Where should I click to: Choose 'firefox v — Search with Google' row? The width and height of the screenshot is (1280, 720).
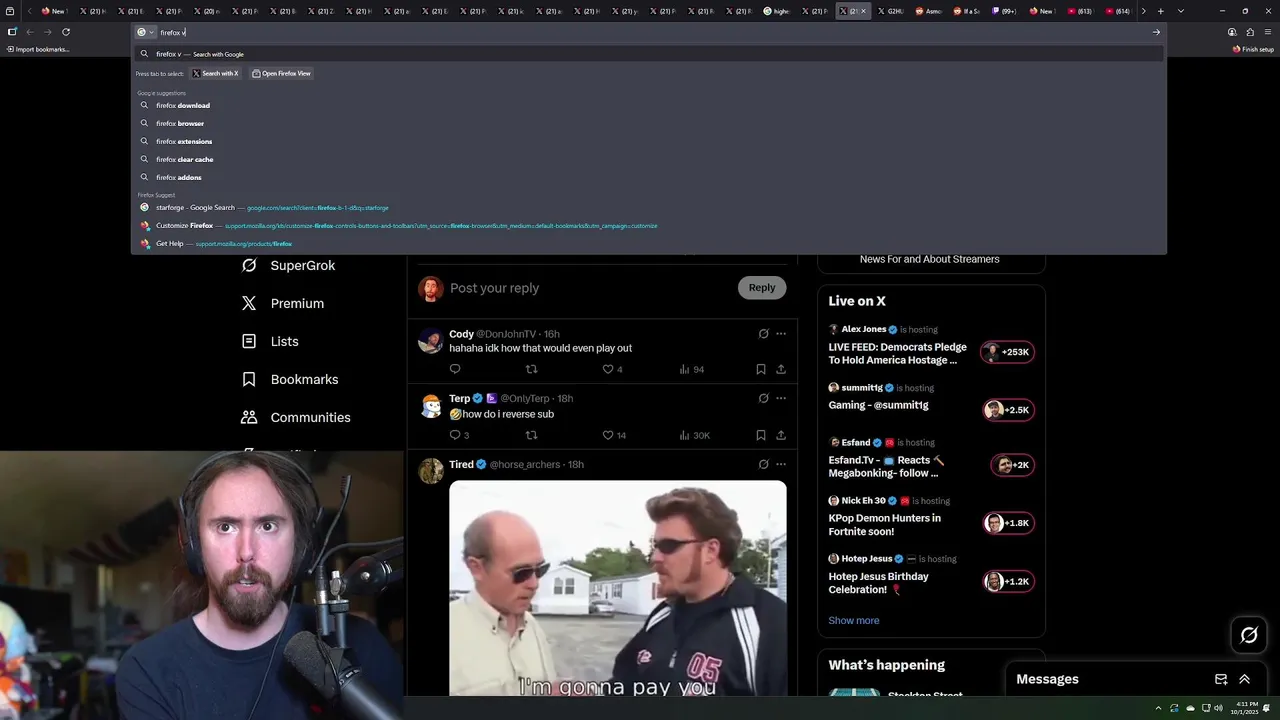pos(650,54)
